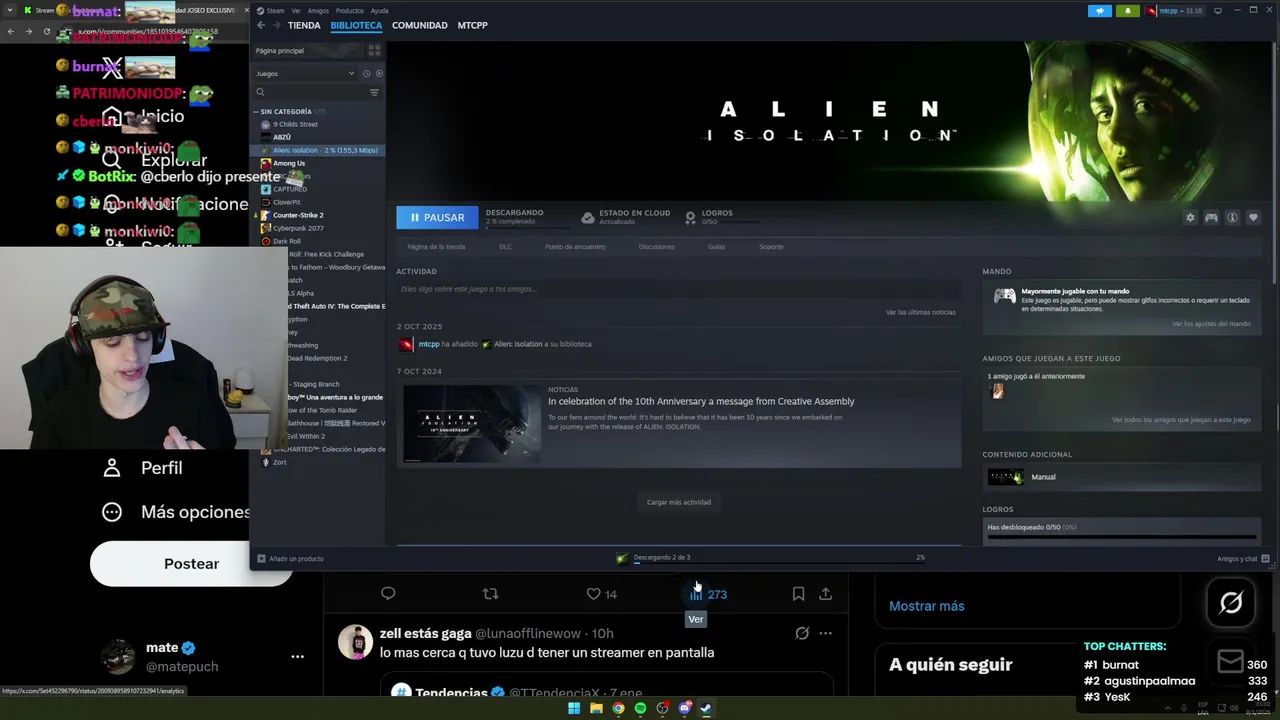Select 9 Childs Street in library
1280x720 pixels.
[x=295, y=124]
